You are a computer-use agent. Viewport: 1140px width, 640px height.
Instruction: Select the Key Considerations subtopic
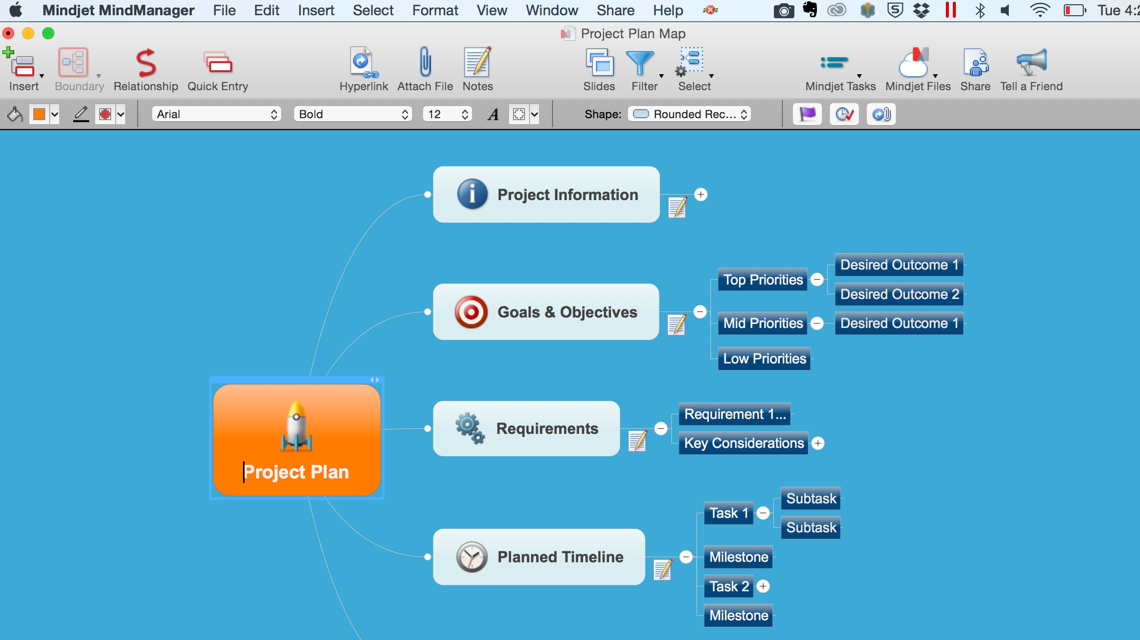point(744,443)
